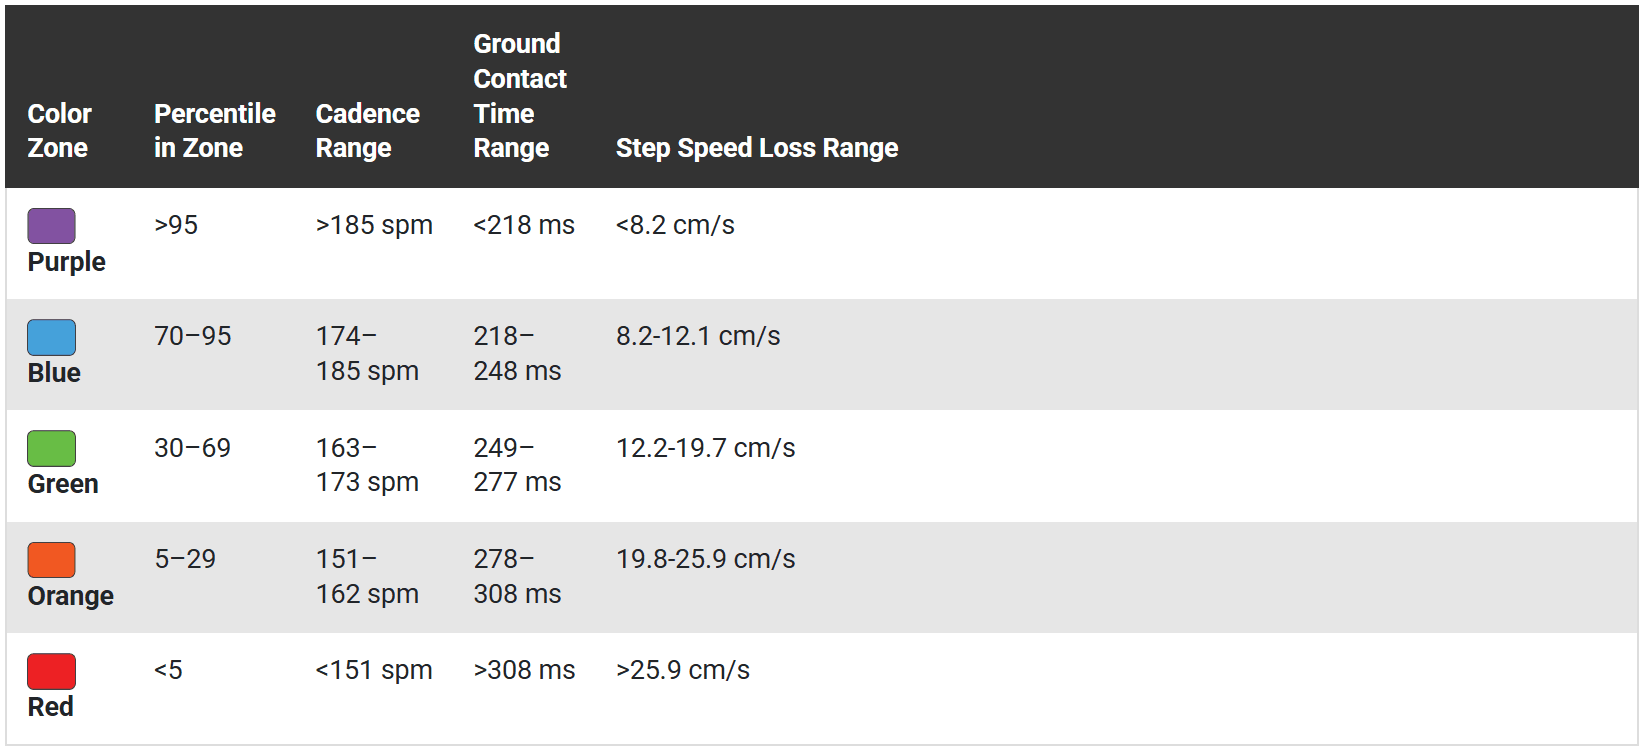
Task: Click the blue color swatch
Action: (x=51, y=337)
